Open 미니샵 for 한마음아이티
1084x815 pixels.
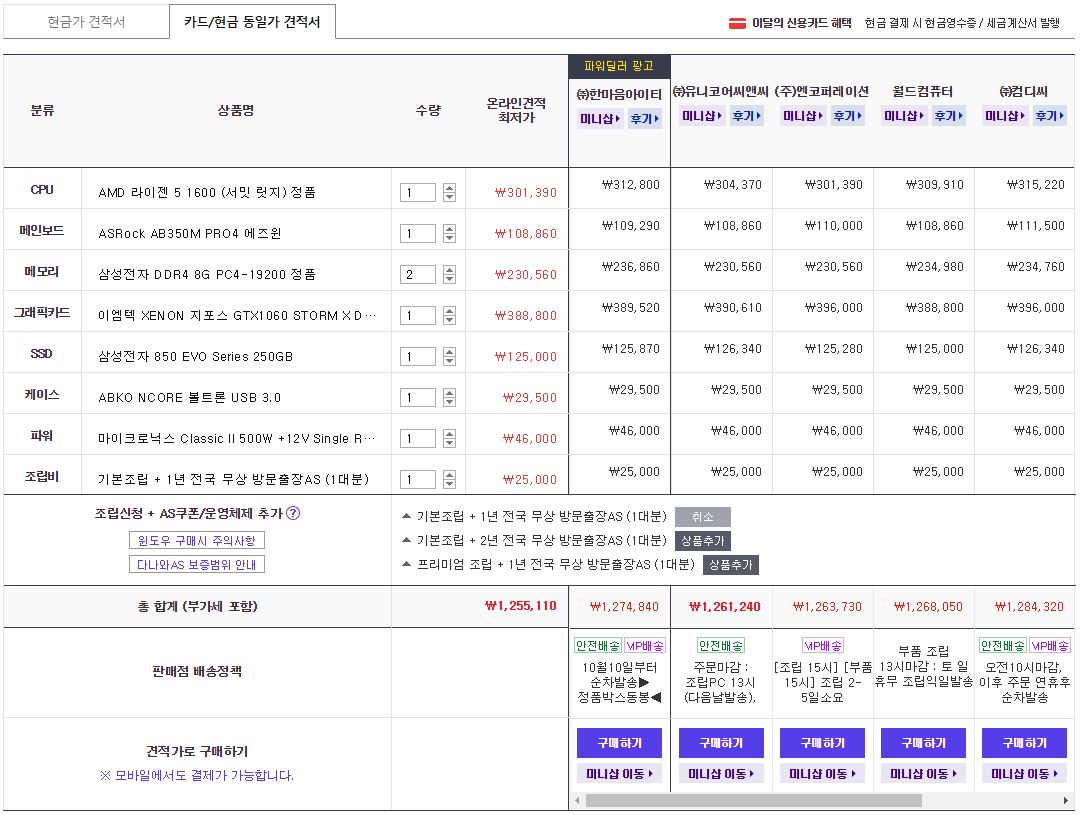tap(600, 119)
